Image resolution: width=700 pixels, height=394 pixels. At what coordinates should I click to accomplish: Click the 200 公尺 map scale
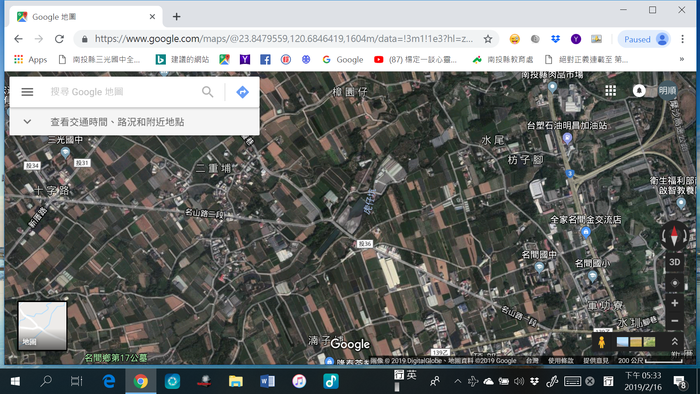(x=650, y=361)
